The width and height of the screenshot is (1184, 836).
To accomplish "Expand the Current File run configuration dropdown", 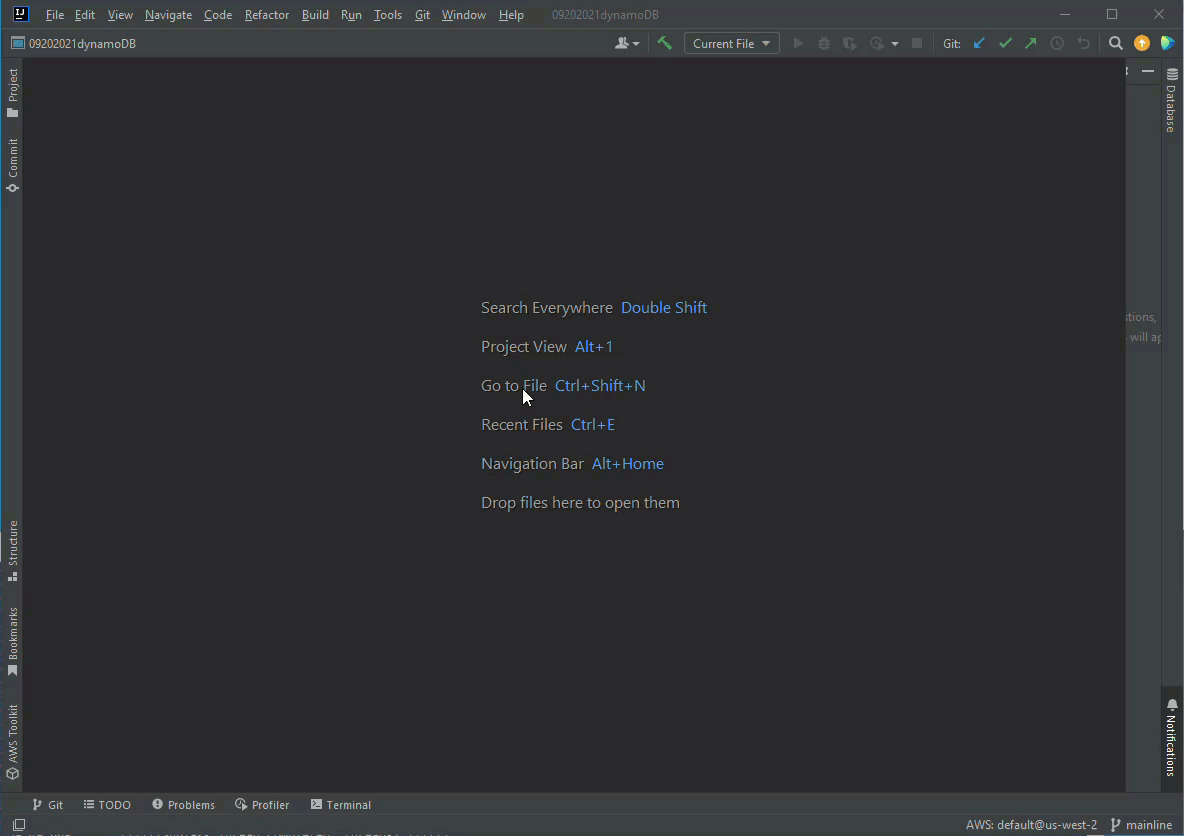I will (731, 43).
